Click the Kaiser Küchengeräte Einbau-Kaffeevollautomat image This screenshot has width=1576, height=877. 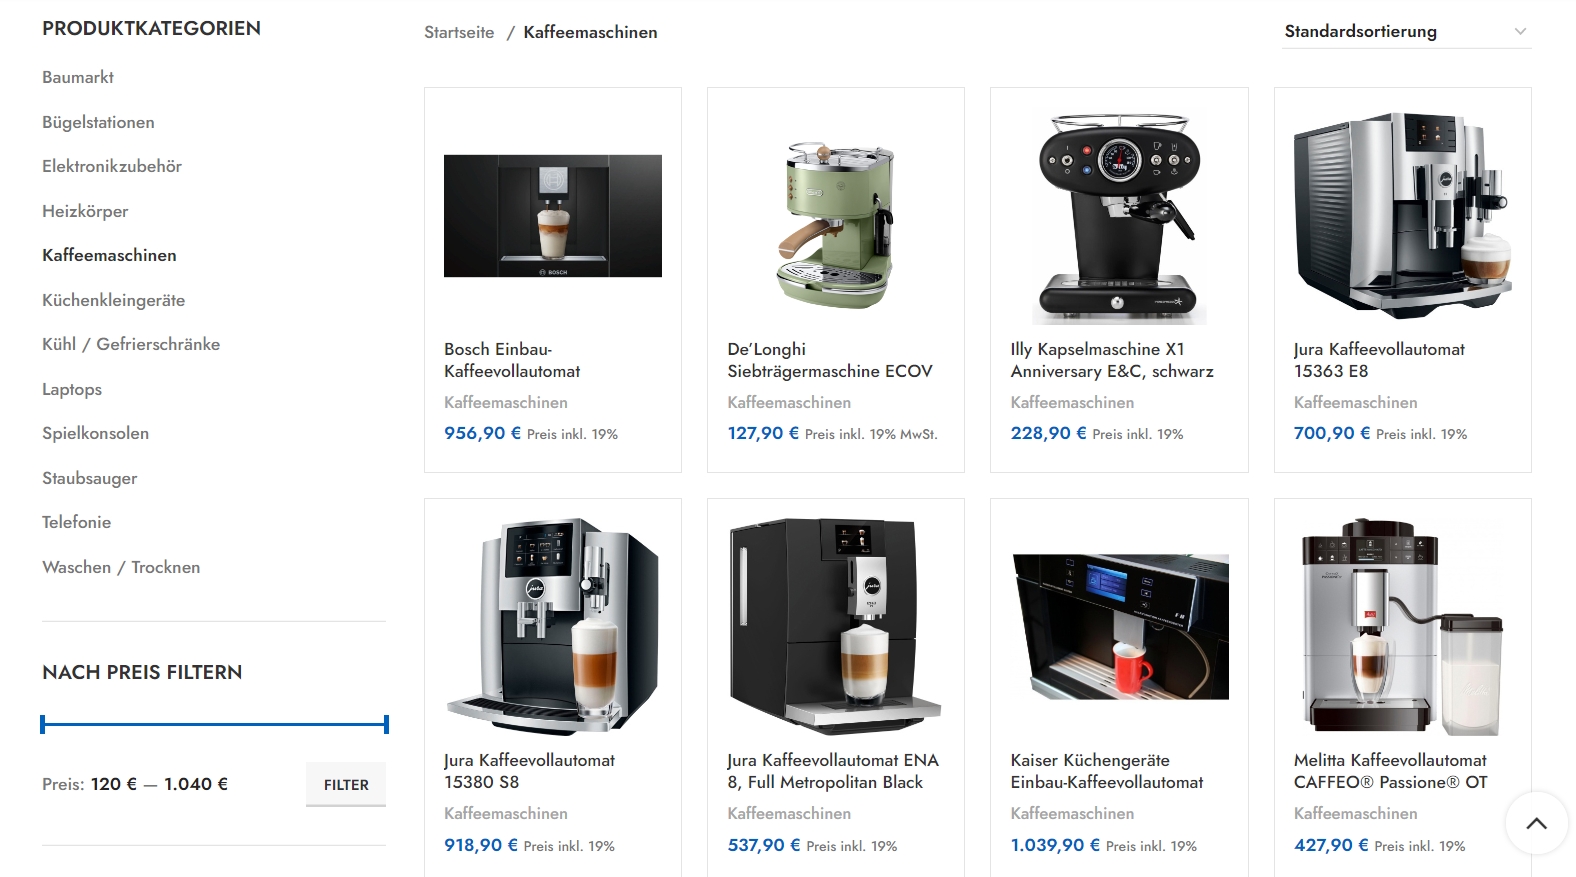pos(1119,627)
